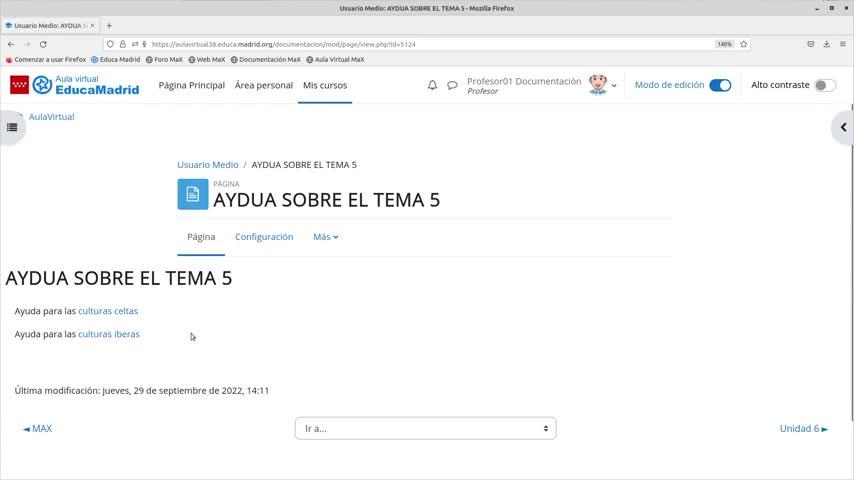Viewport: 854px width, 480px height.
Task: Open the notifications bell
Action: 432,85
